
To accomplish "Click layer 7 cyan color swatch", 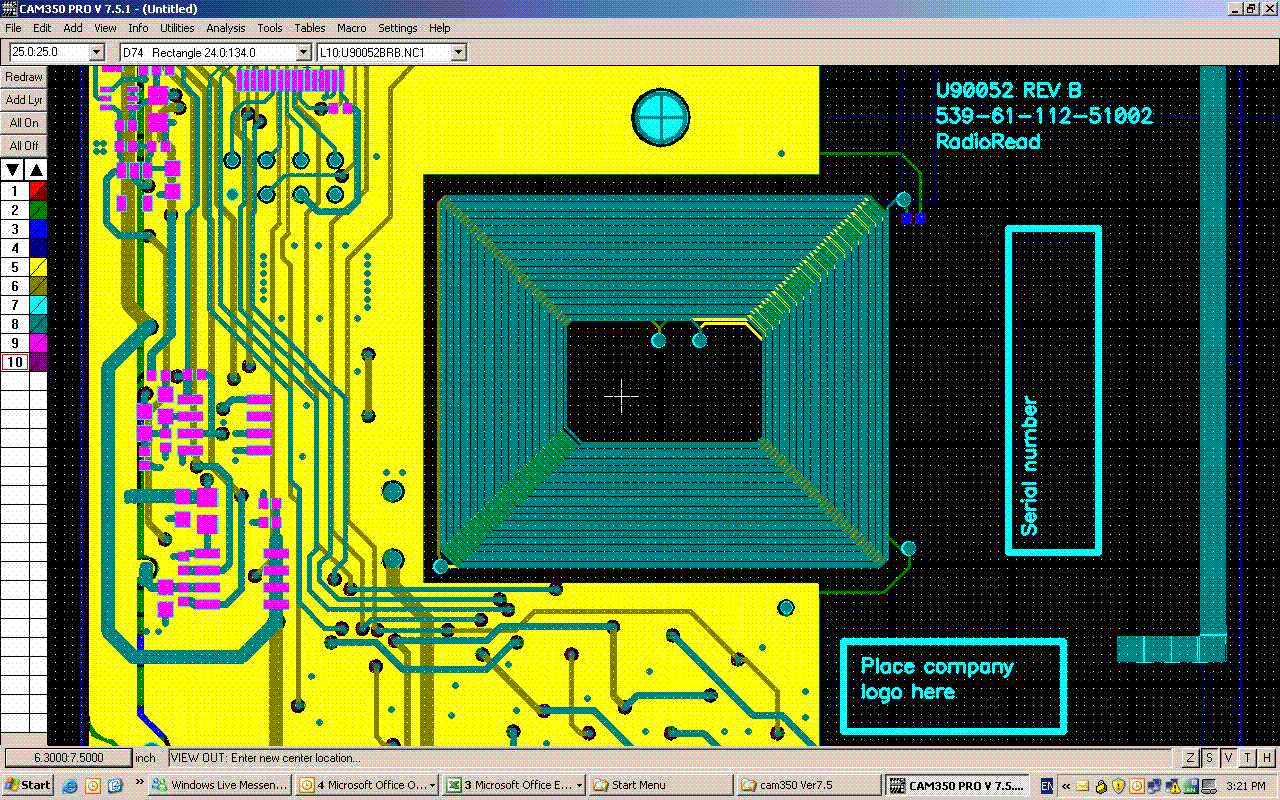I will pyautogui.click(x=38, y=305).
